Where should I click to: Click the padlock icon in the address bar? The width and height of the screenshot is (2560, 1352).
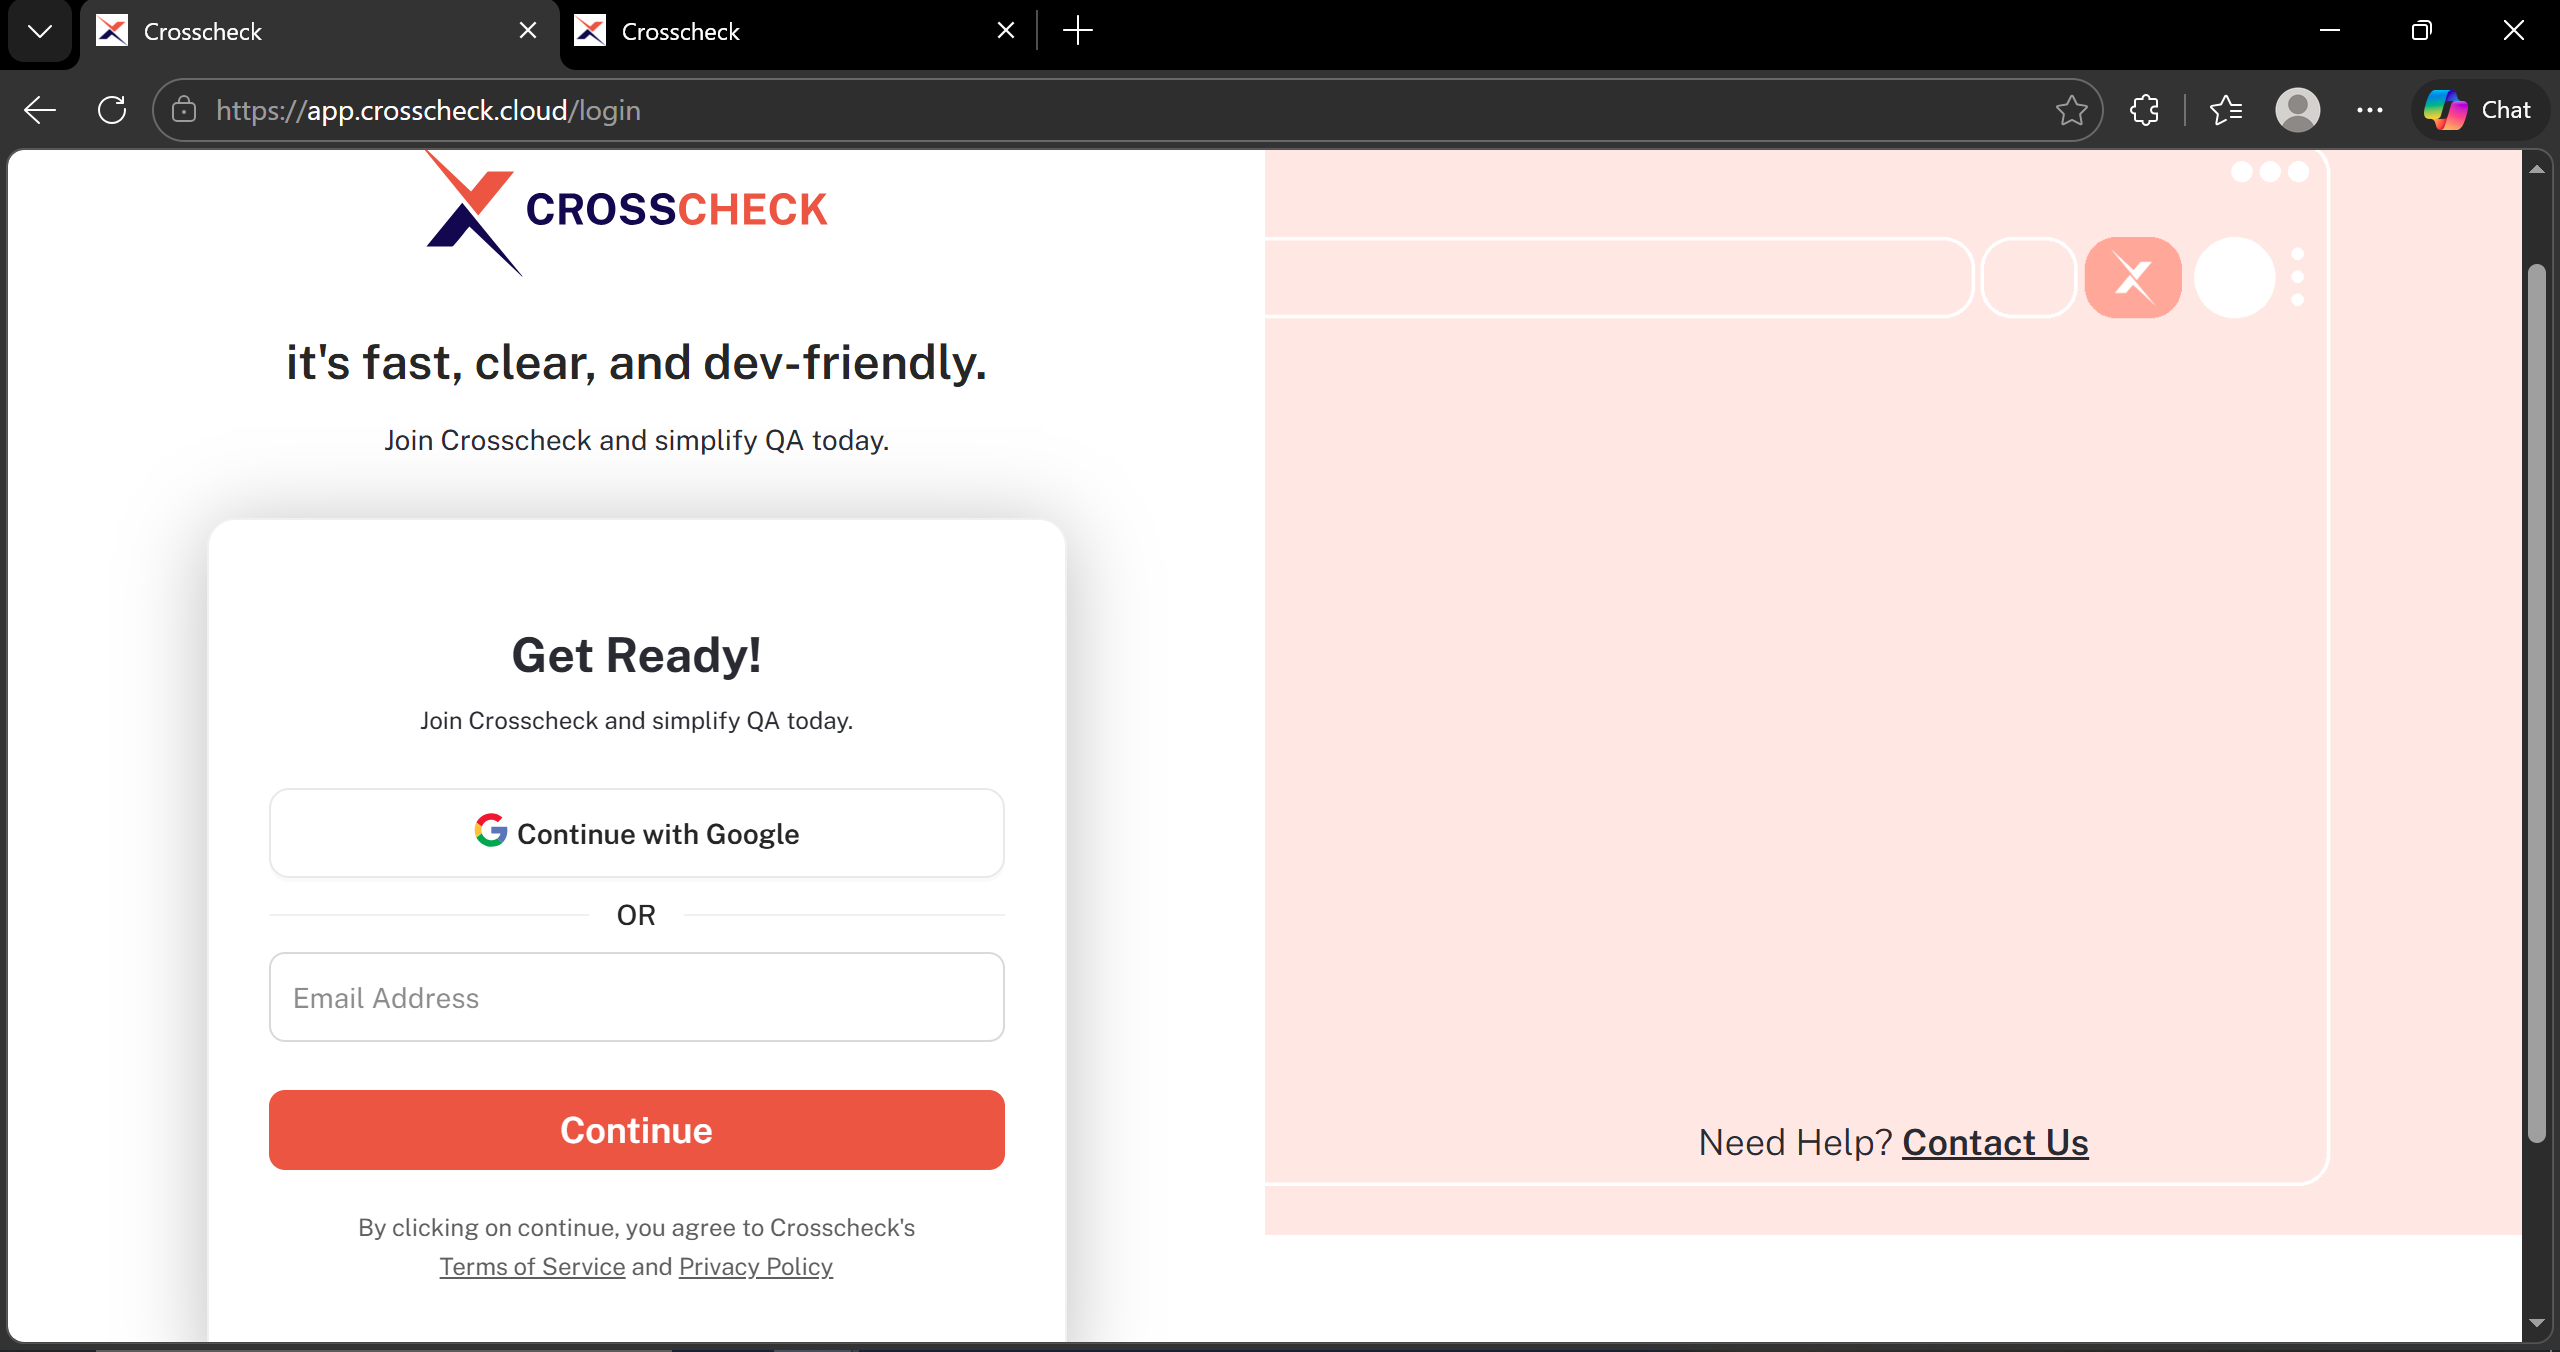click(184, 110)
